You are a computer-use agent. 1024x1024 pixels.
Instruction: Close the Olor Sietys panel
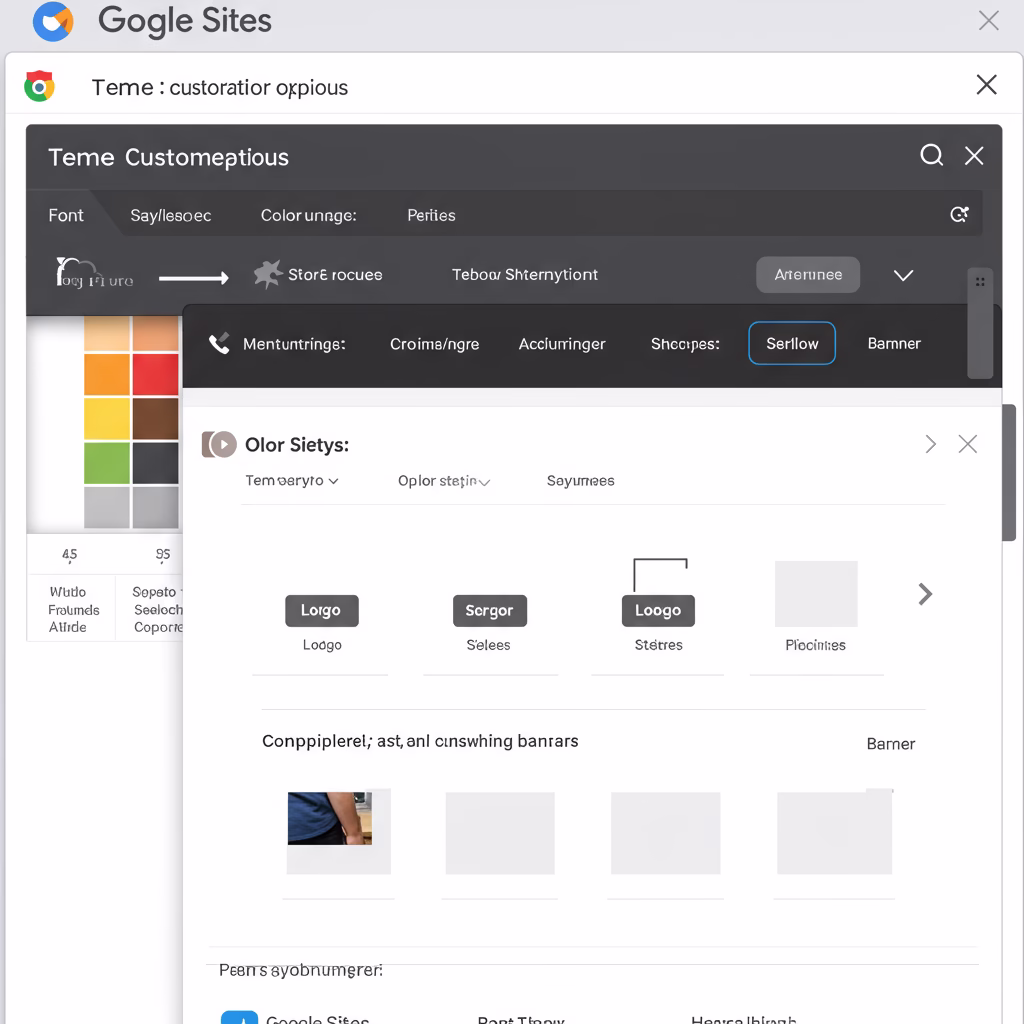coord(967,444)
